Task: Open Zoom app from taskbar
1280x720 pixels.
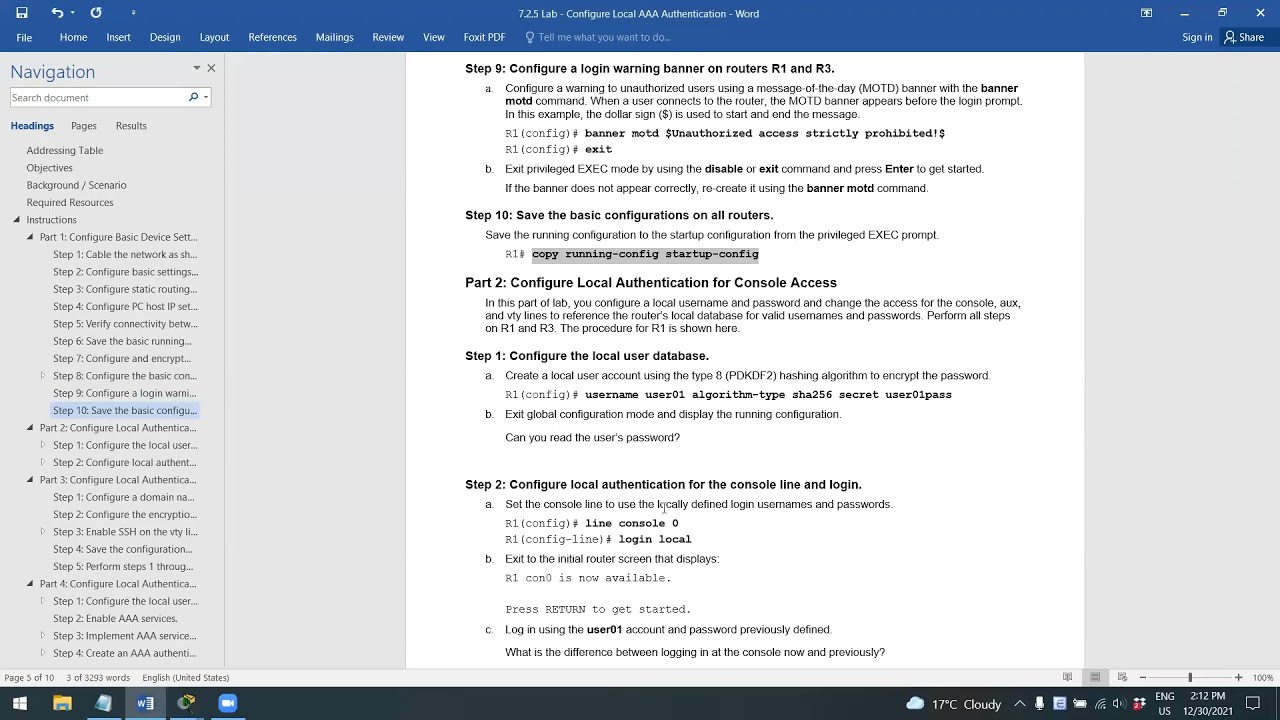Action: click(227, 703)
